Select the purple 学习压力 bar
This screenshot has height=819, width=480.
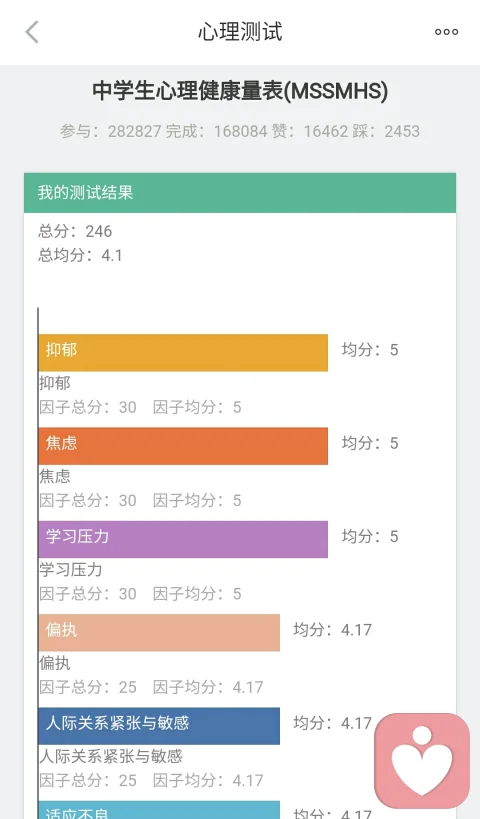[183, 539]
